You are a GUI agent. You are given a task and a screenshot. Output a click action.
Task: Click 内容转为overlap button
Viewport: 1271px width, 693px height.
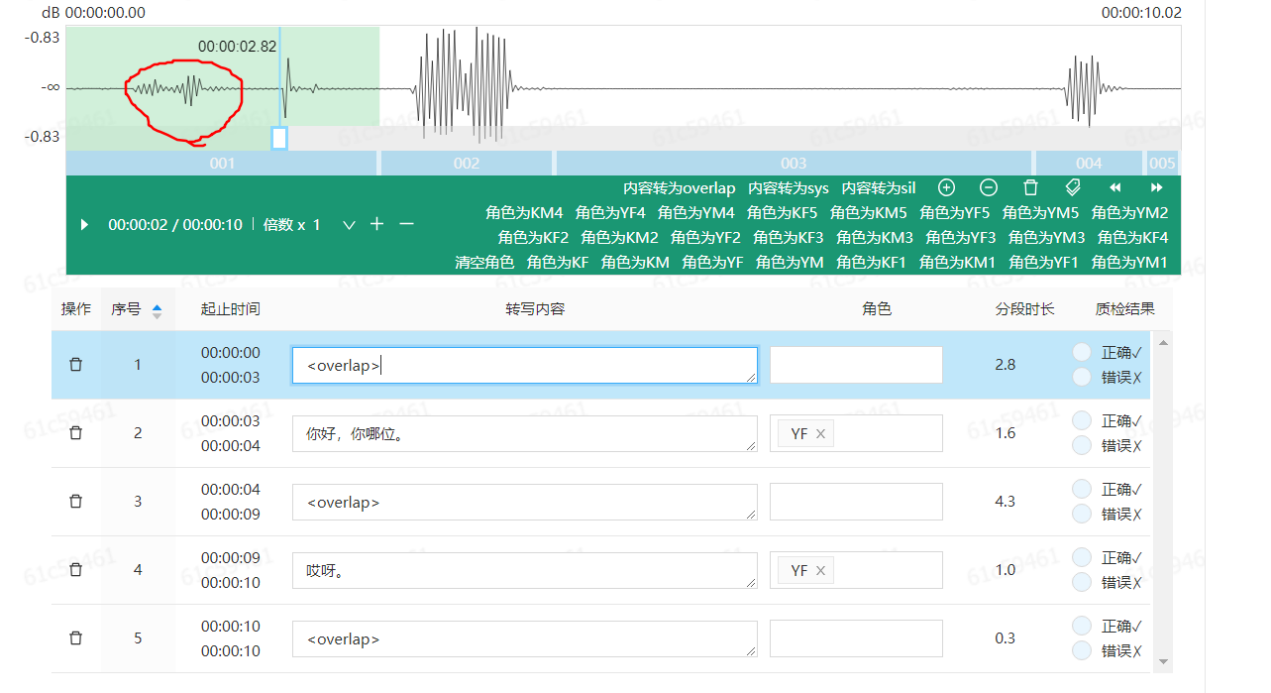point(678,188)
